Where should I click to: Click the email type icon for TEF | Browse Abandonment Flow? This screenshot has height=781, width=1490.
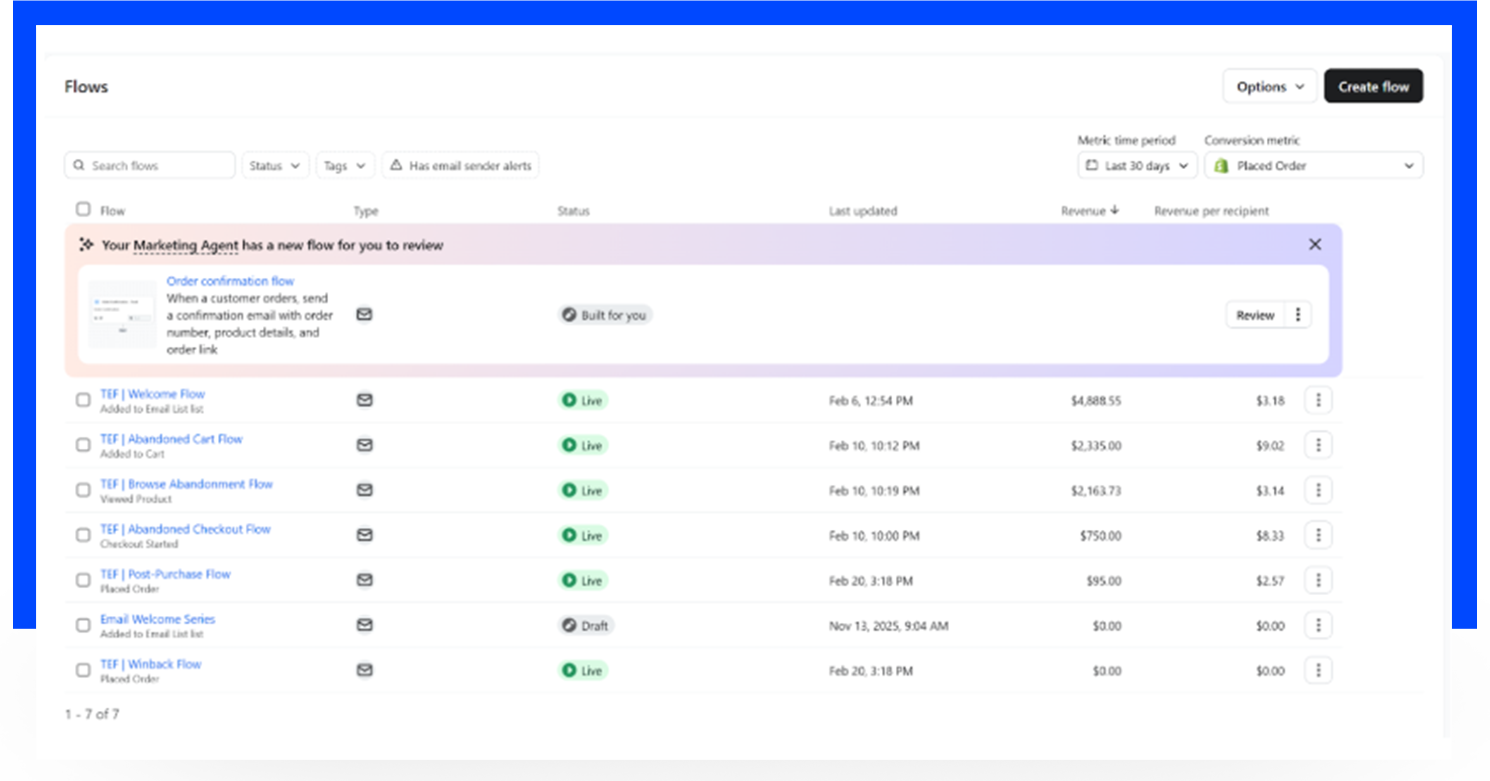click(364, 490)
